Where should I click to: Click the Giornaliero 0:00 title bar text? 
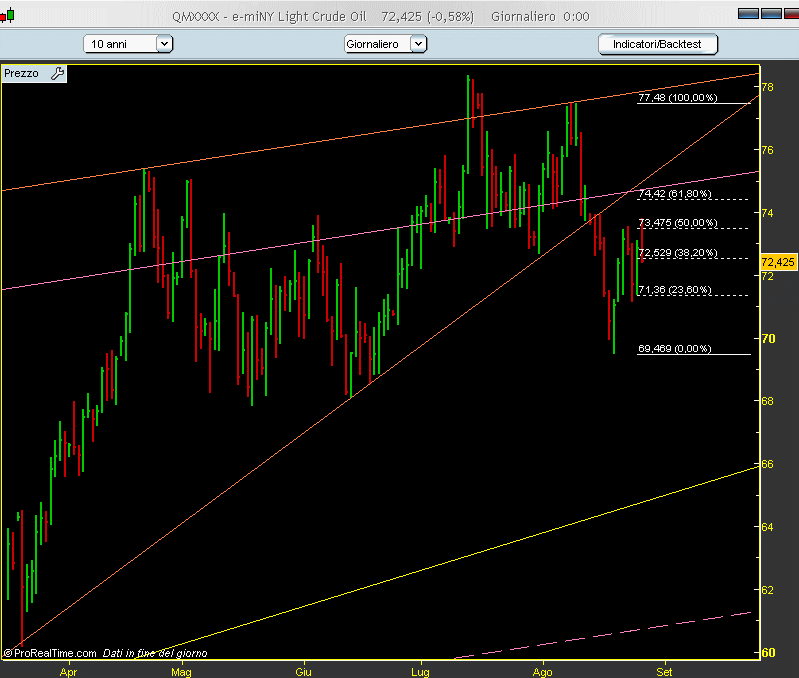pos(540,17)
